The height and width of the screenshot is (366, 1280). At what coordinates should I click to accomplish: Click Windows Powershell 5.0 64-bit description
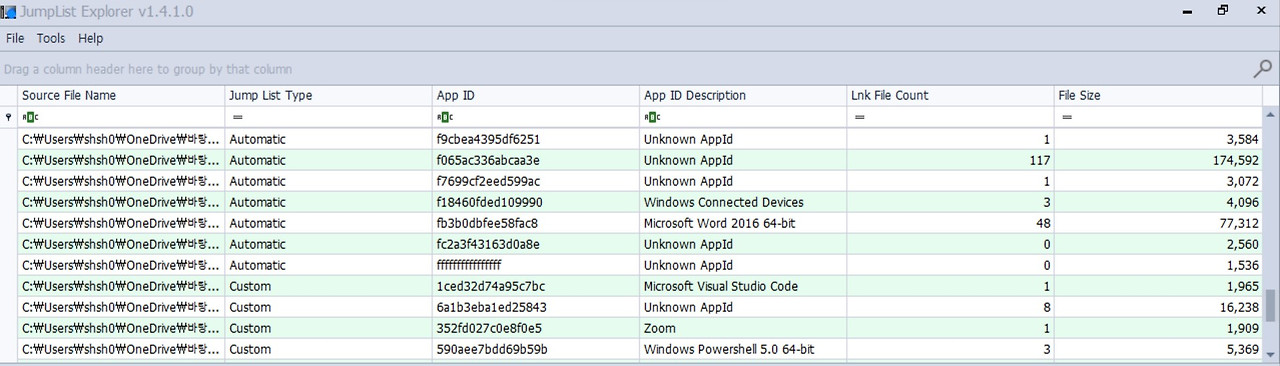pos(729,349)
